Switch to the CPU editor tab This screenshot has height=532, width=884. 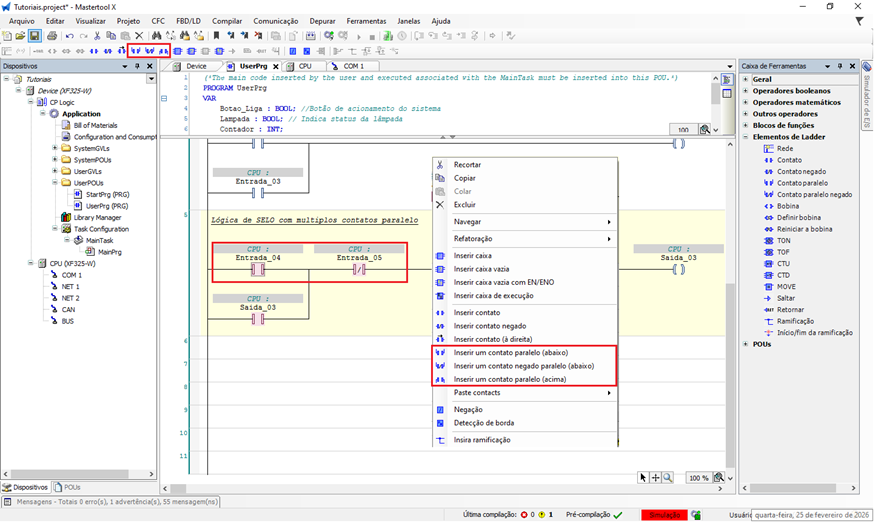(305, 66)
